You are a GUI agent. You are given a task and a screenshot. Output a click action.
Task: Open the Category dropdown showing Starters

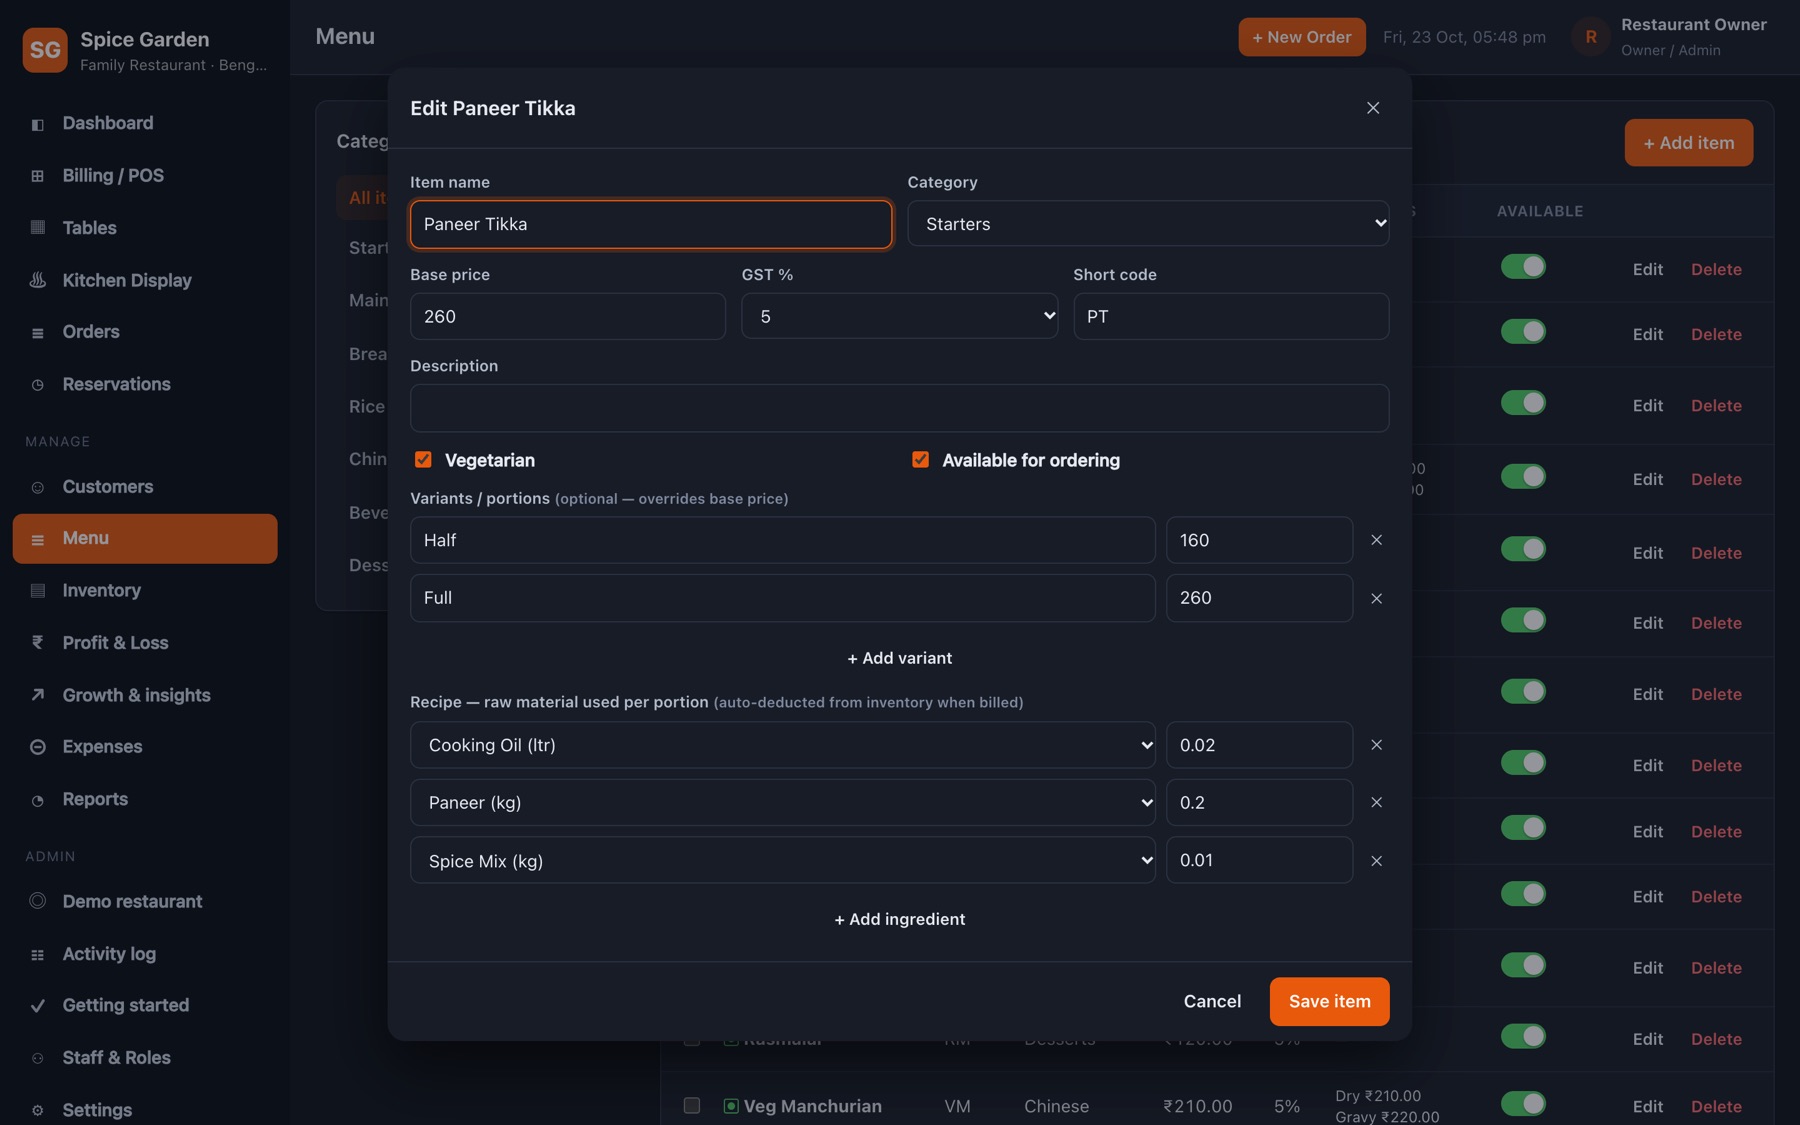[x=1148, y=224]
